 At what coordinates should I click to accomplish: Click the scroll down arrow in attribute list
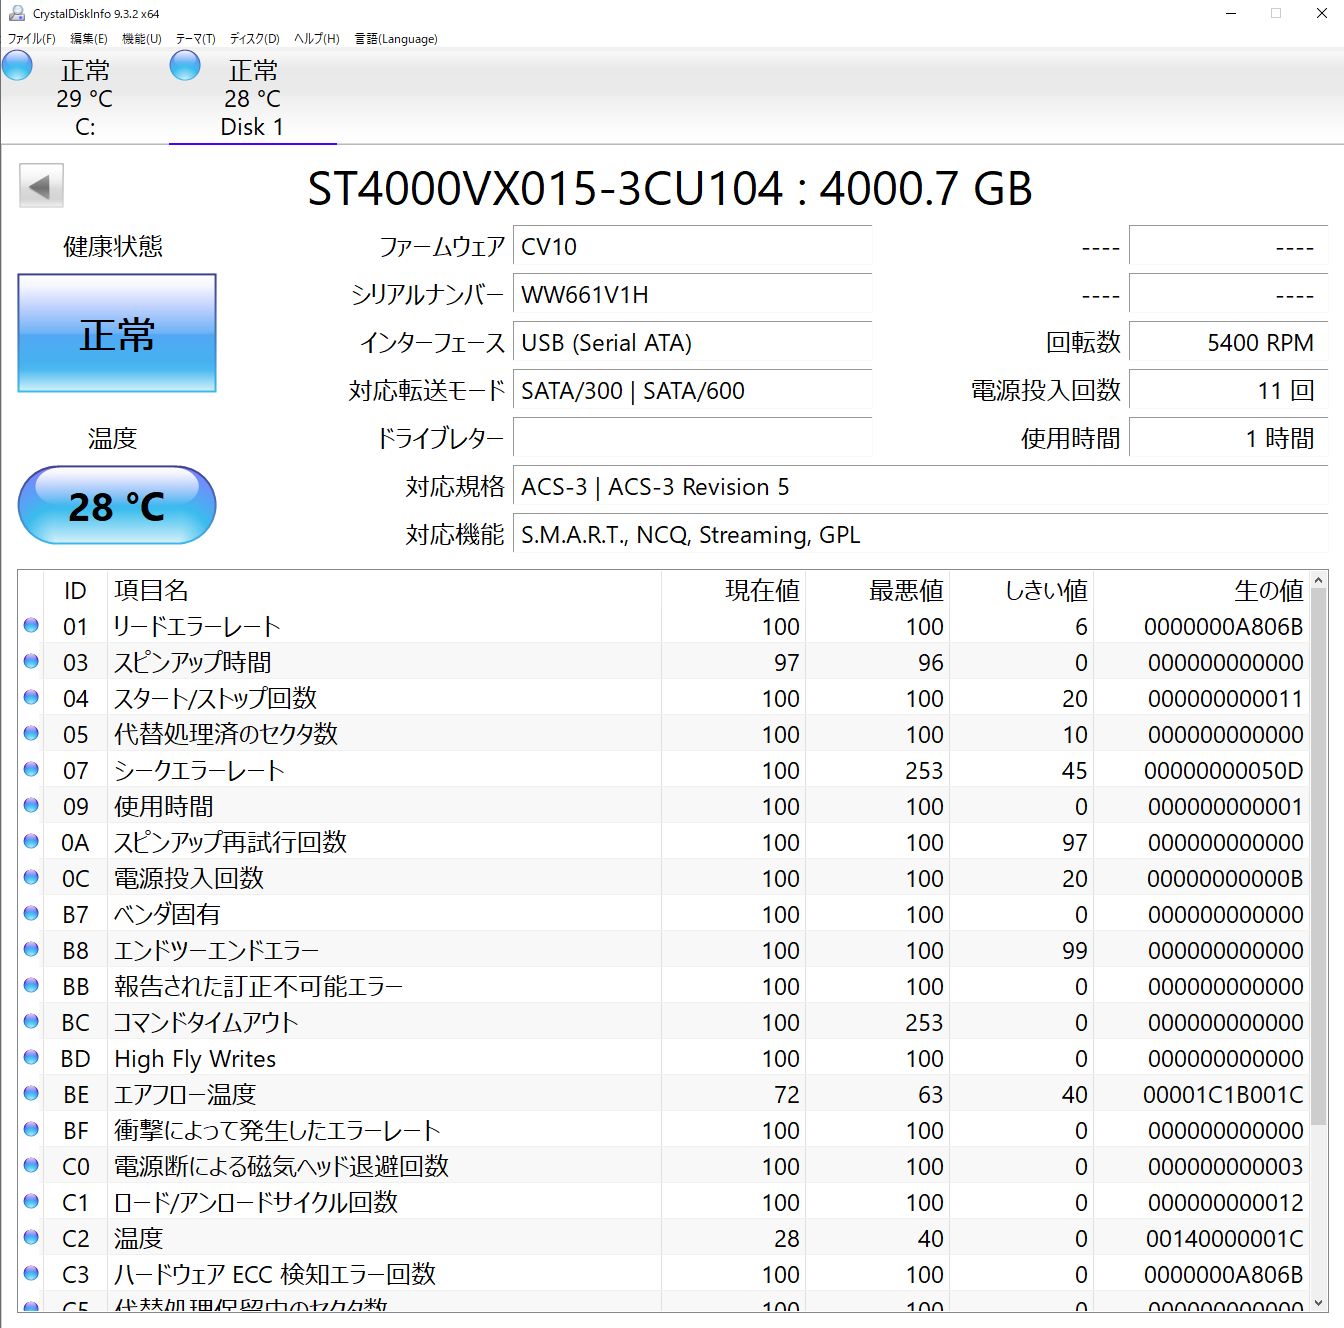click(x=1318, y=1303)
